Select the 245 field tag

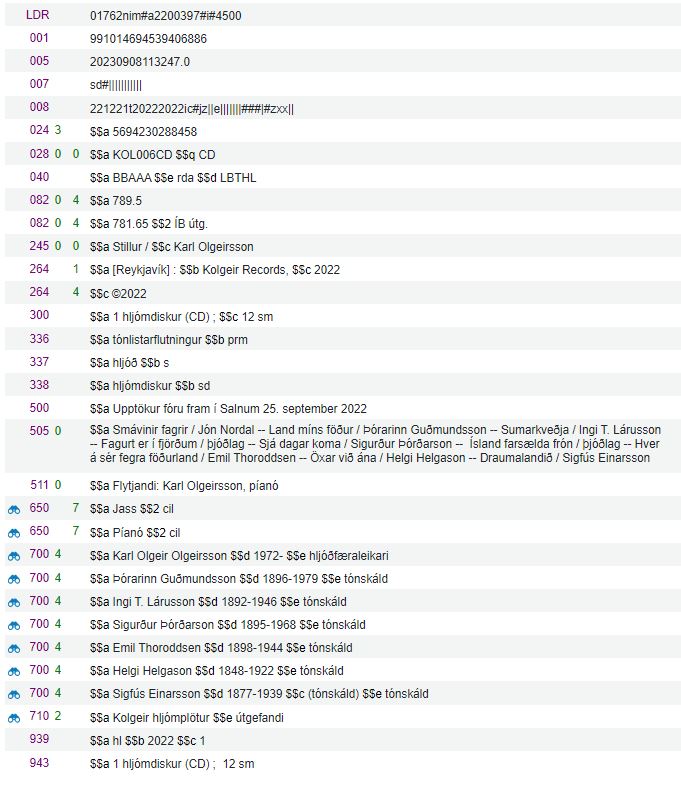(39, 246)
